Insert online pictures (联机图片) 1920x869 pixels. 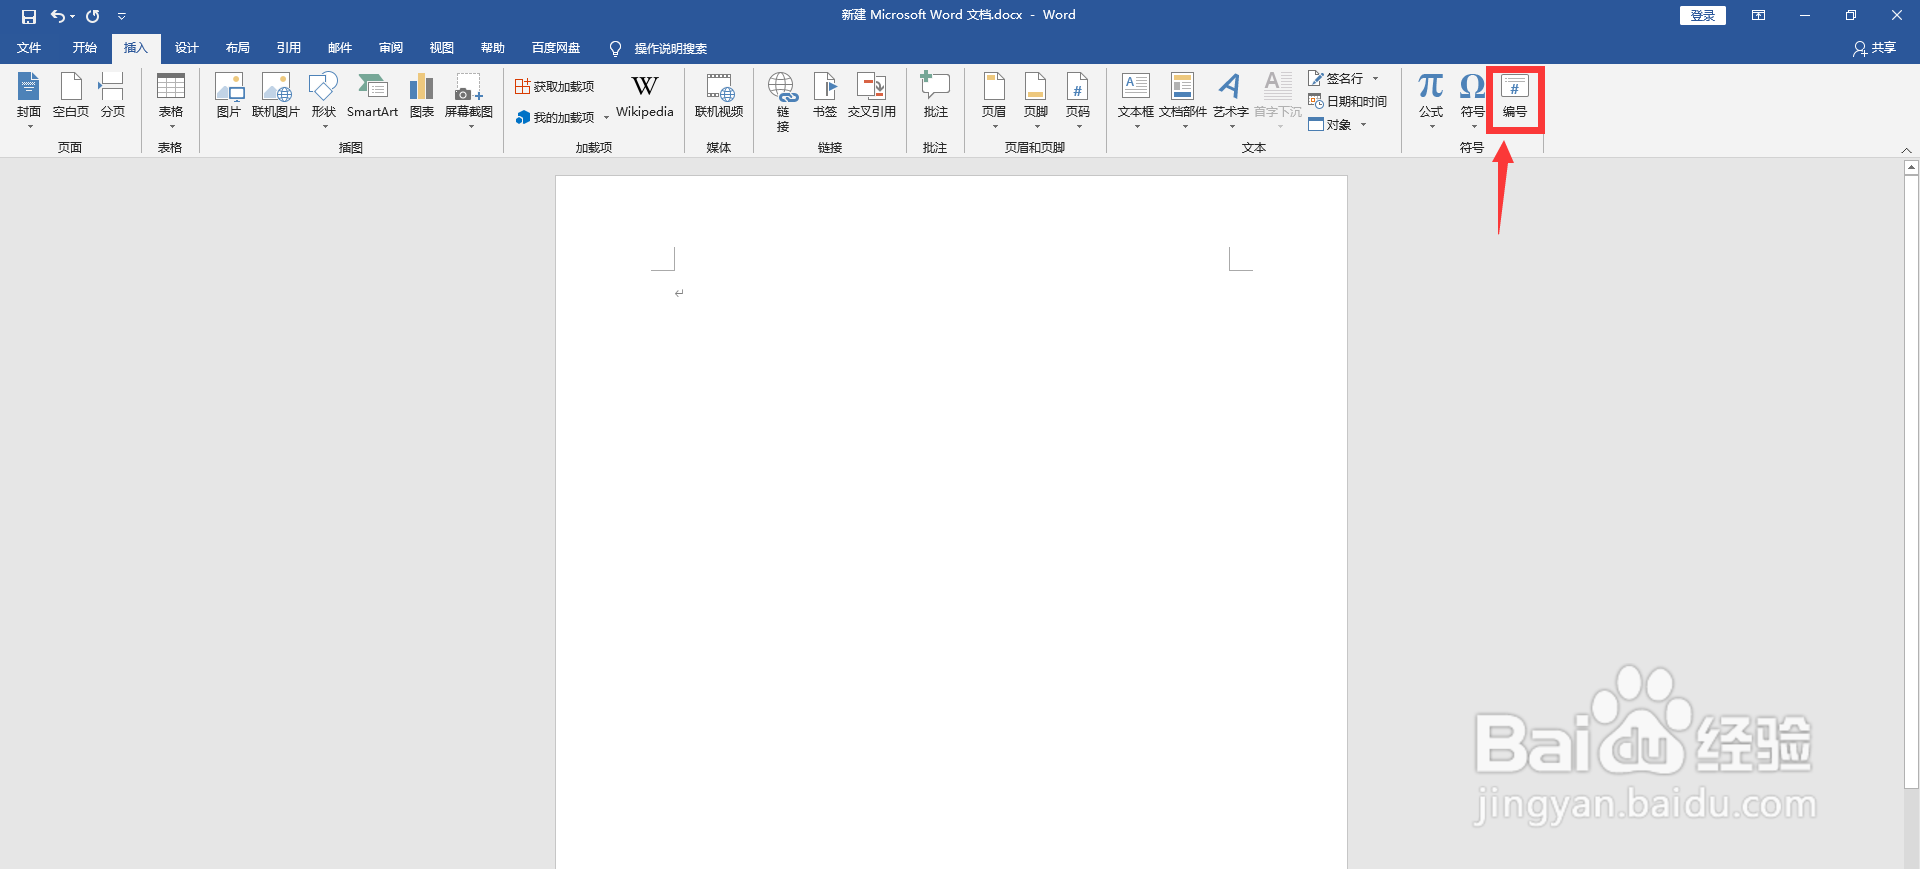pos(276,97)
